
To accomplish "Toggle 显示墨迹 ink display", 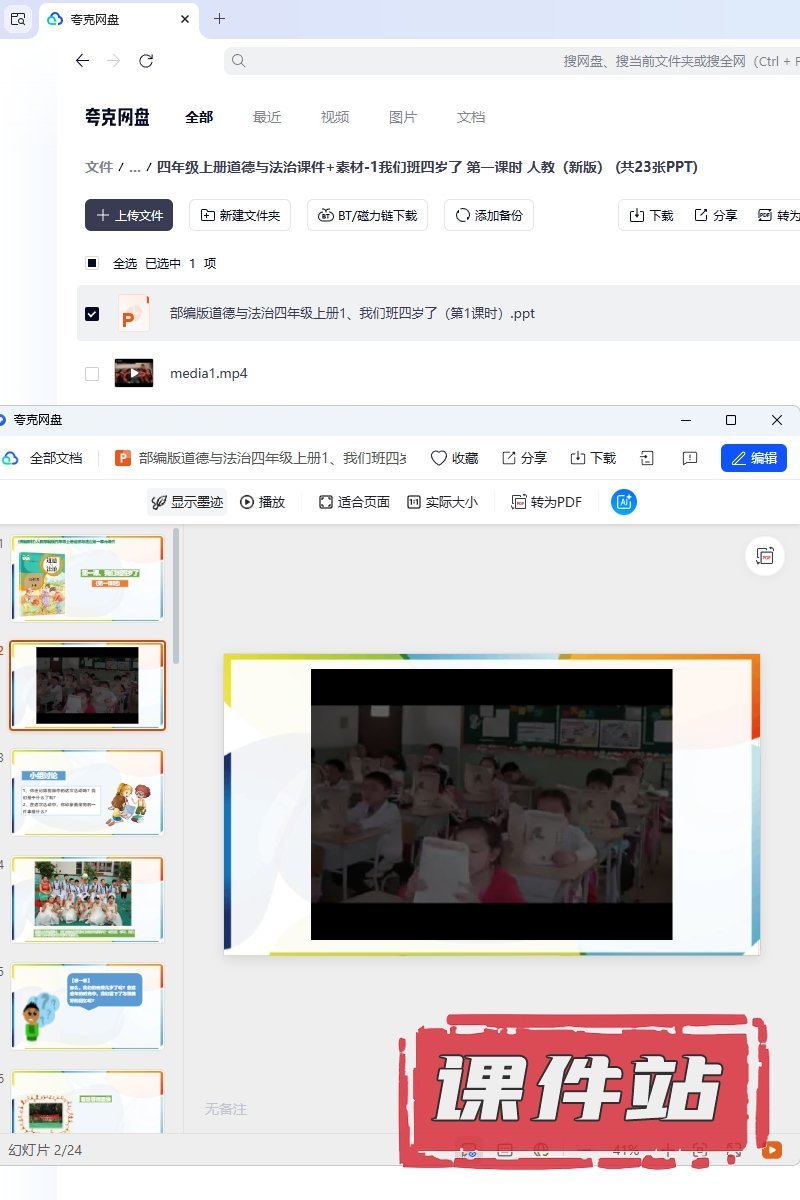I will [x=187, y=502].
